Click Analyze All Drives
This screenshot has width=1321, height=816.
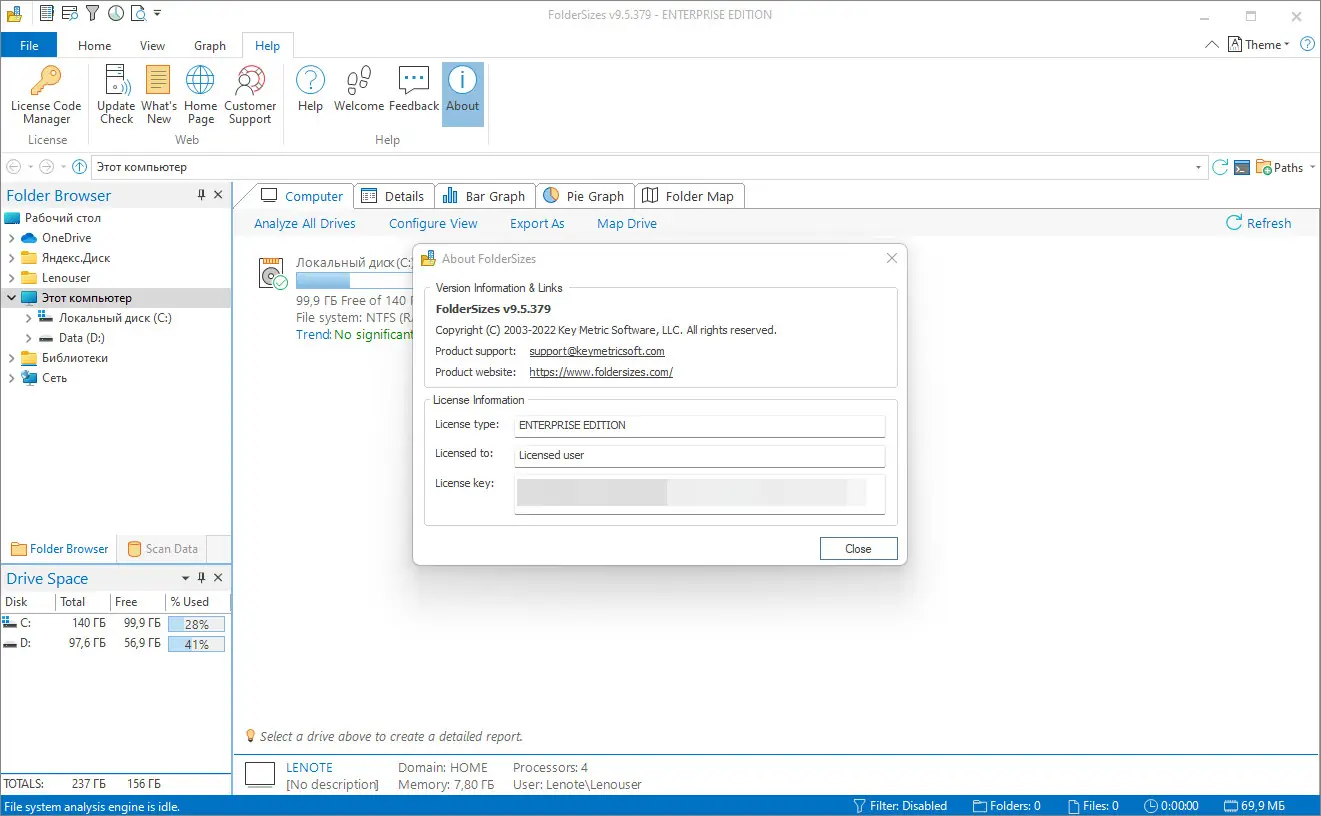coord(305,224)
